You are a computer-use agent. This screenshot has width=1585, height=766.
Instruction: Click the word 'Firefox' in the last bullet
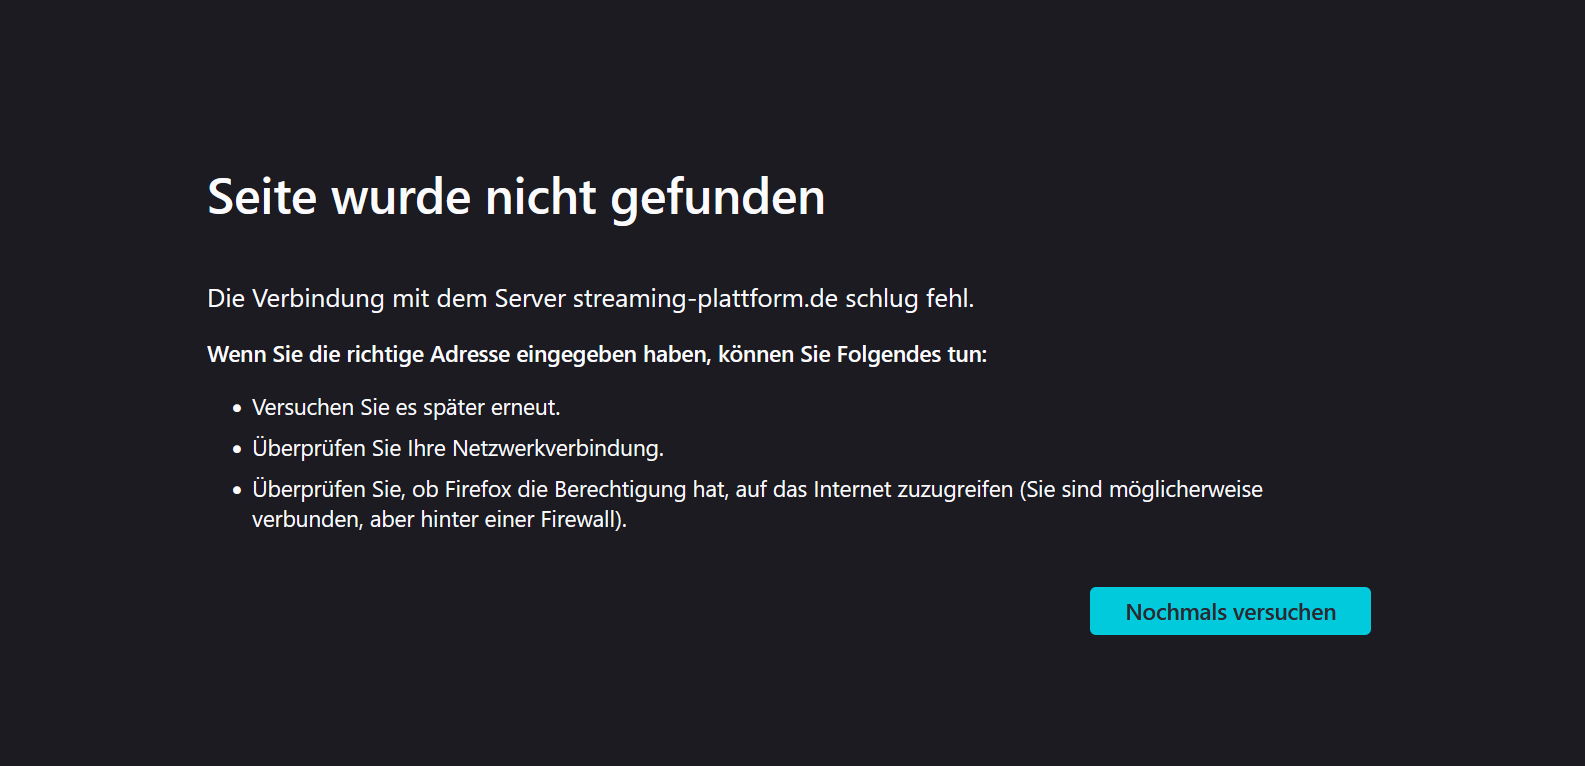[x=478, y=490]
